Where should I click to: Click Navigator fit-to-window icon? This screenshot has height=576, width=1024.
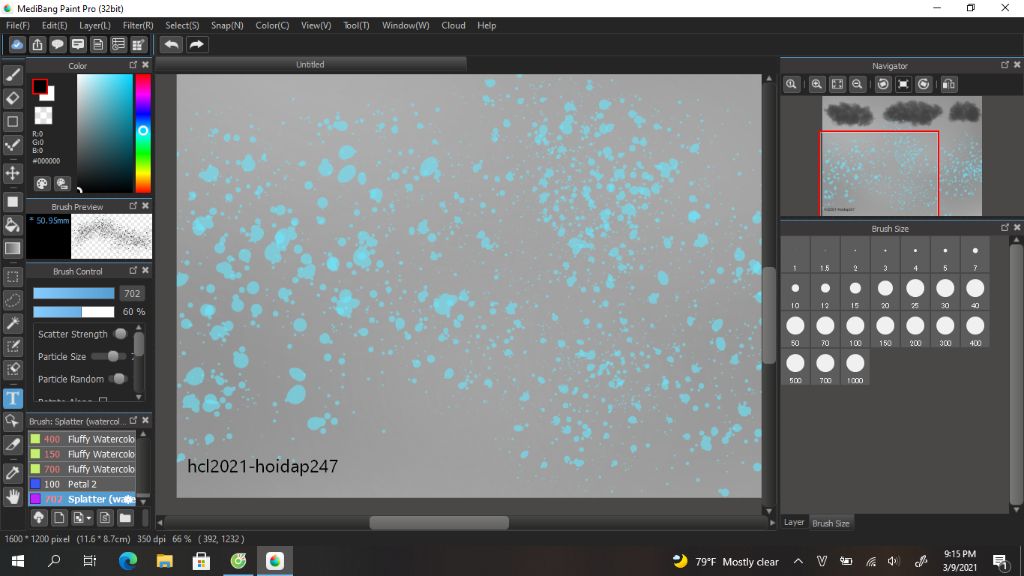coord(837,84)
